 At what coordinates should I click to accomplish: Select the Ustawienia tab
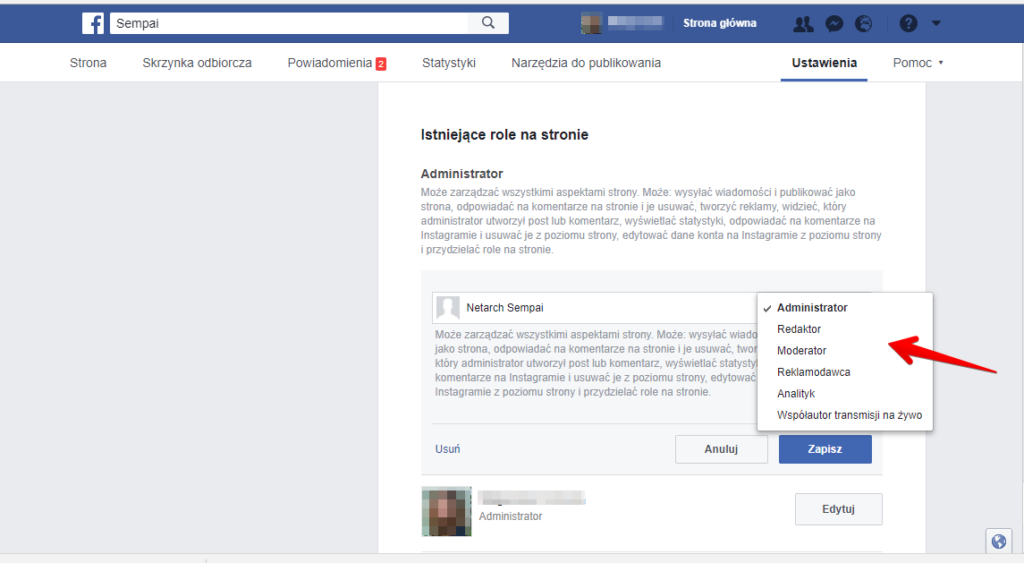click(x=824, y=63)
